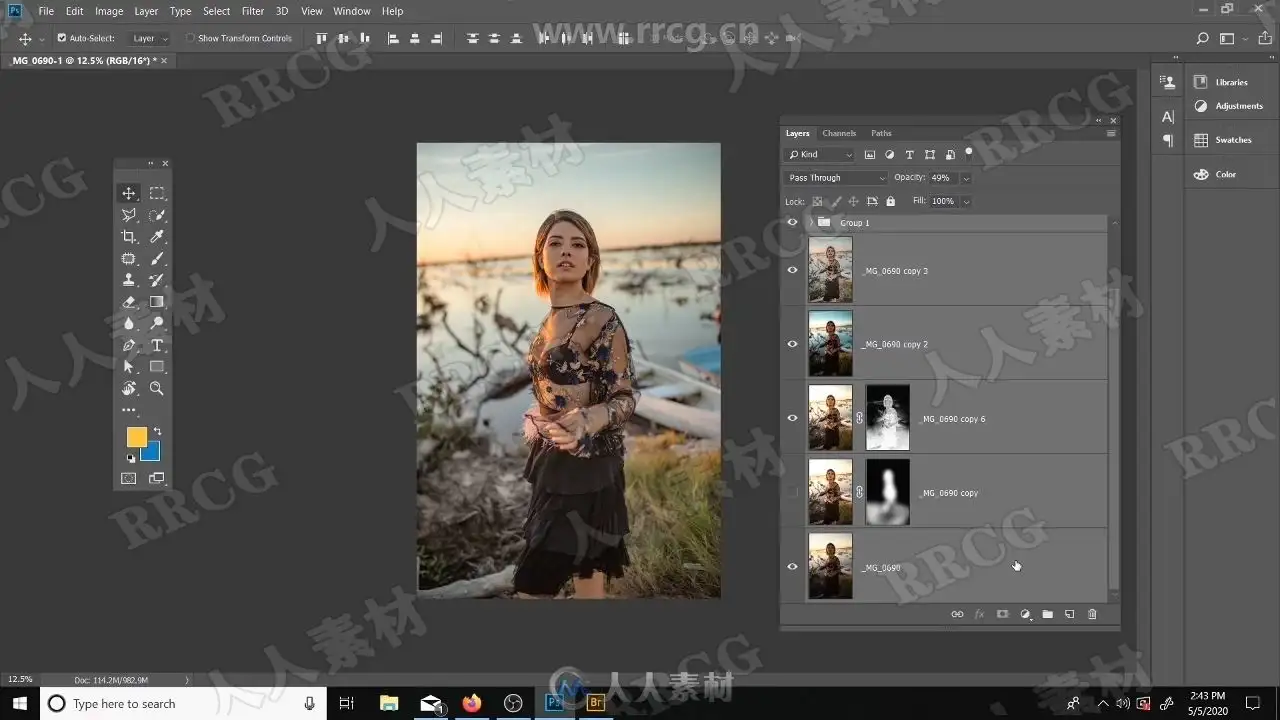The height and width of the screenshot is (720, 1280).
Task: Open Firefox from the taskbar
Action: click(x=472, y=703)
